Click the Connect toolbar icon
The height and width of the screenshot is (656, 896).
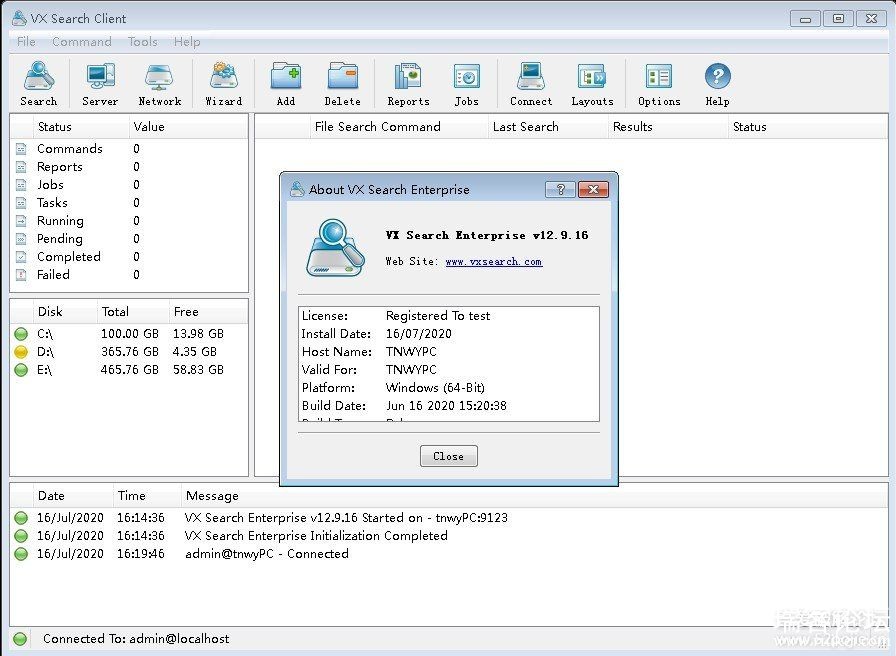click(531, 83)
